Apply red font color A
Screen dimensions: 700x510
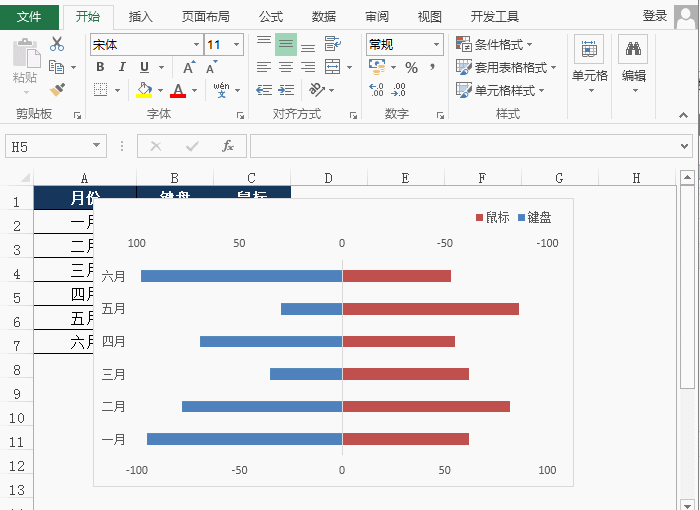tap(178, 90)
